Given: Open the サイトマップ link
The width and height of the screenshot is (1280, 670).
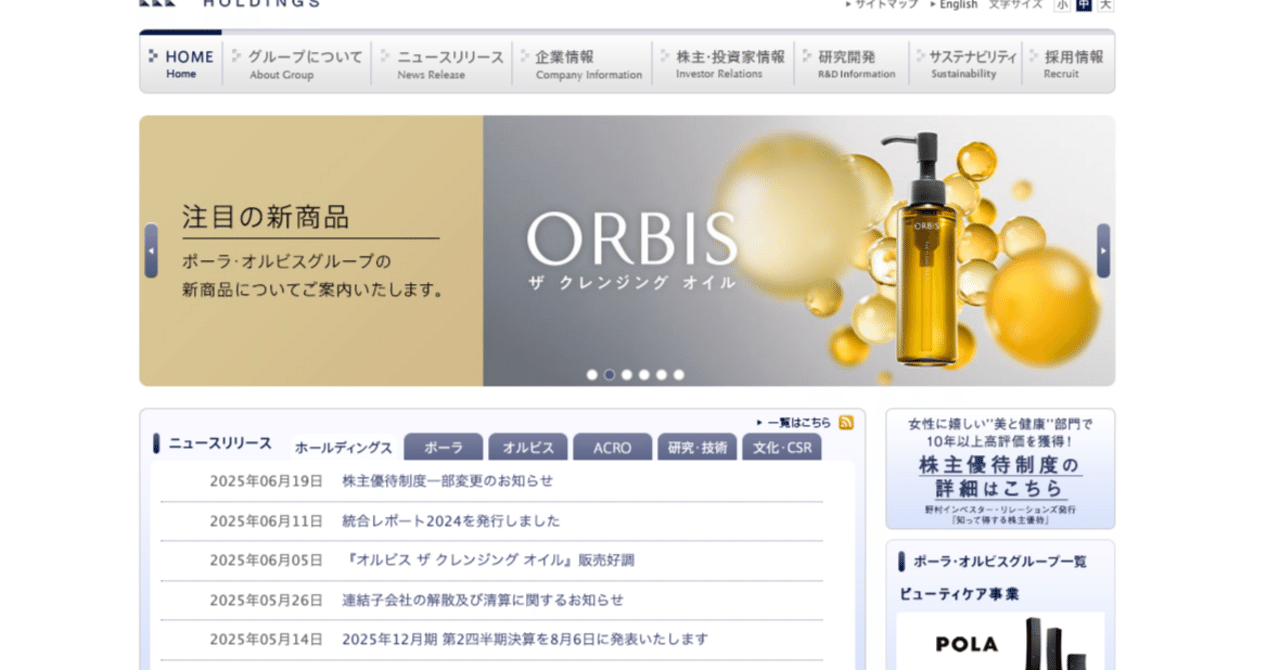Looking at the screenshot, I should click(884, 4).
